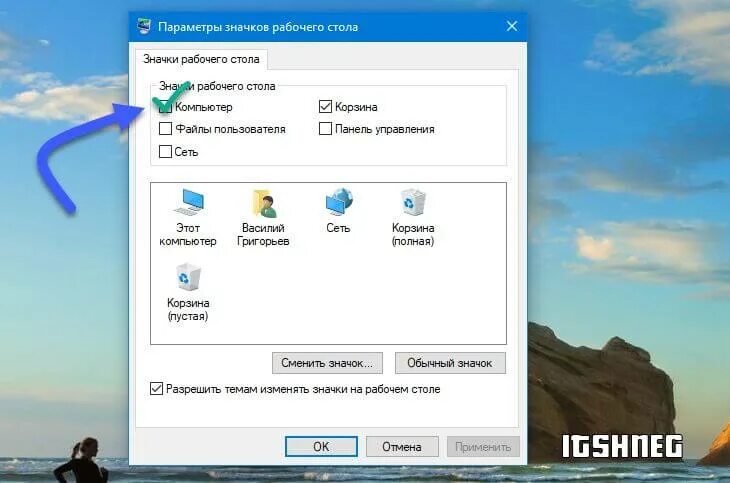The height and width of the screenshot is (483, 730).
Task: Click the dialog title bar system icon
Action: (144, 27)
